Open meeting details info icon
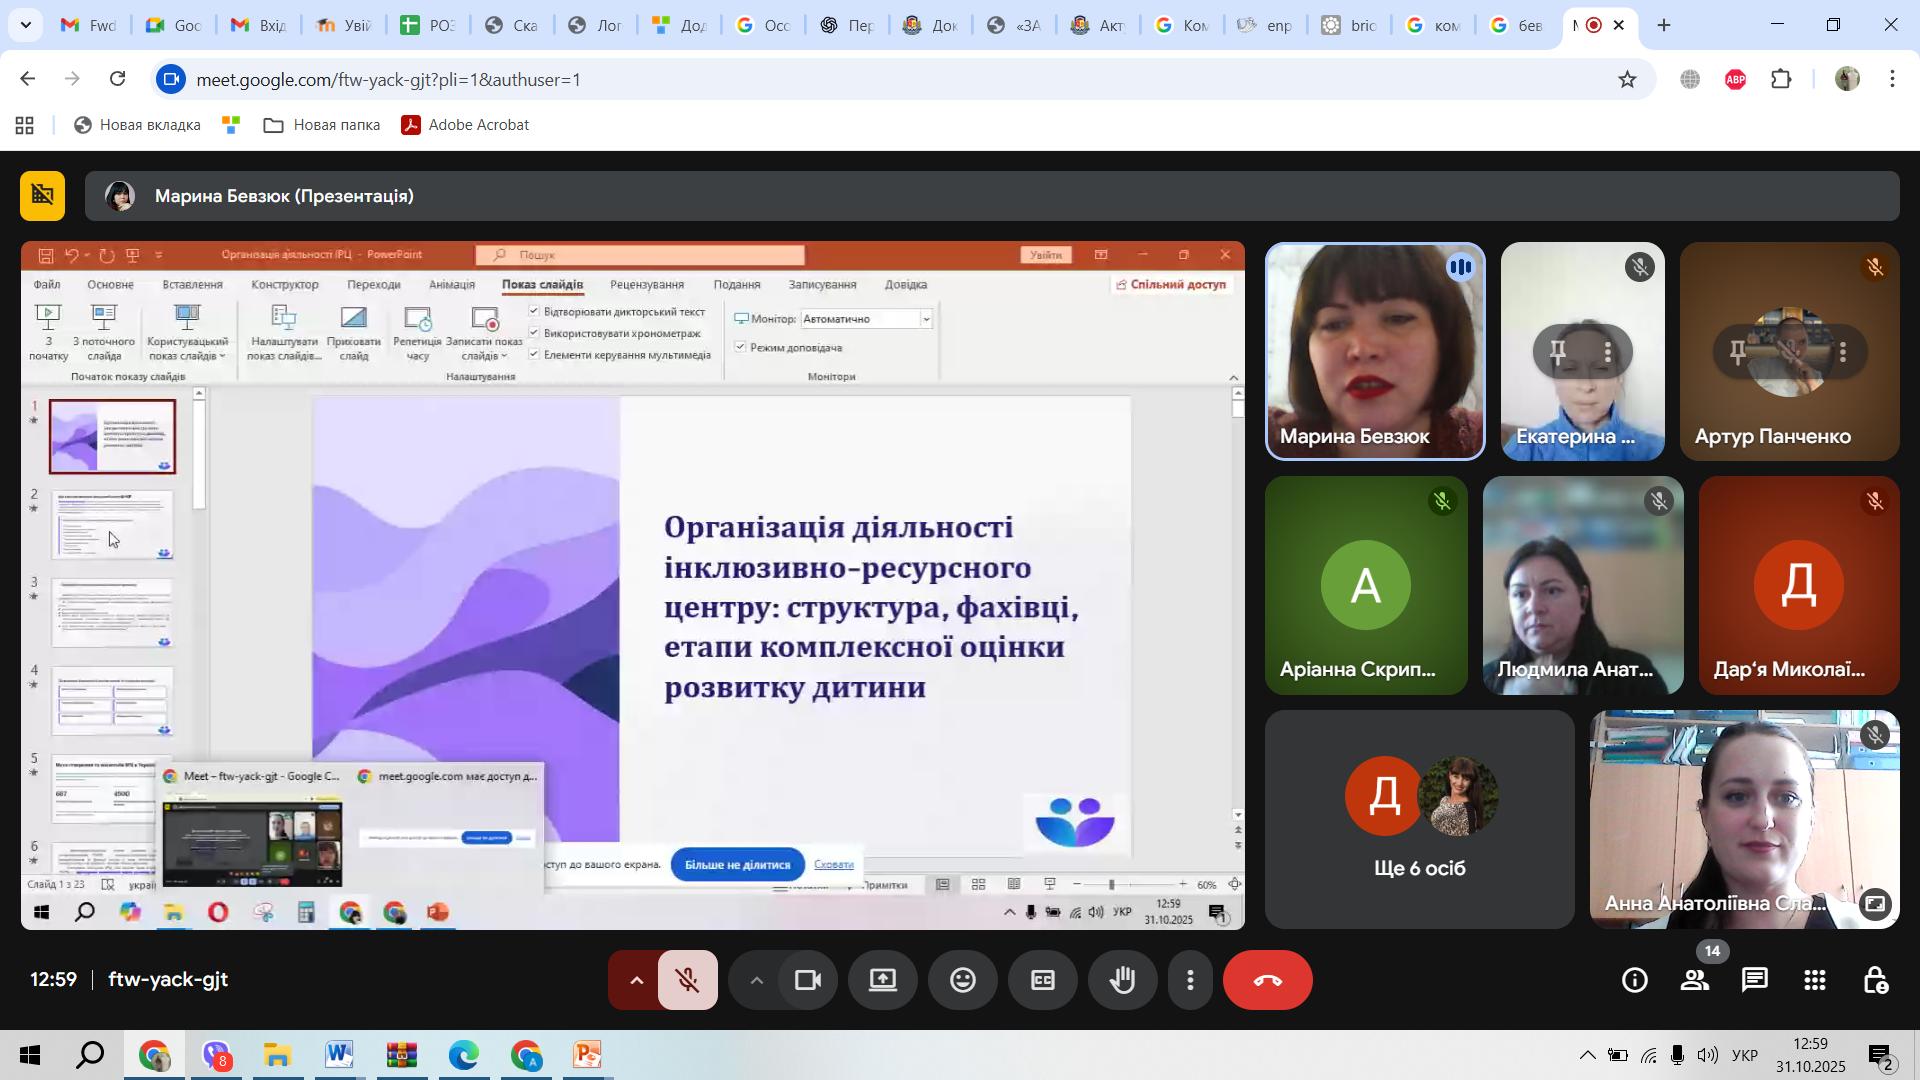1920x1080 pixels. tap(1635, 980)
